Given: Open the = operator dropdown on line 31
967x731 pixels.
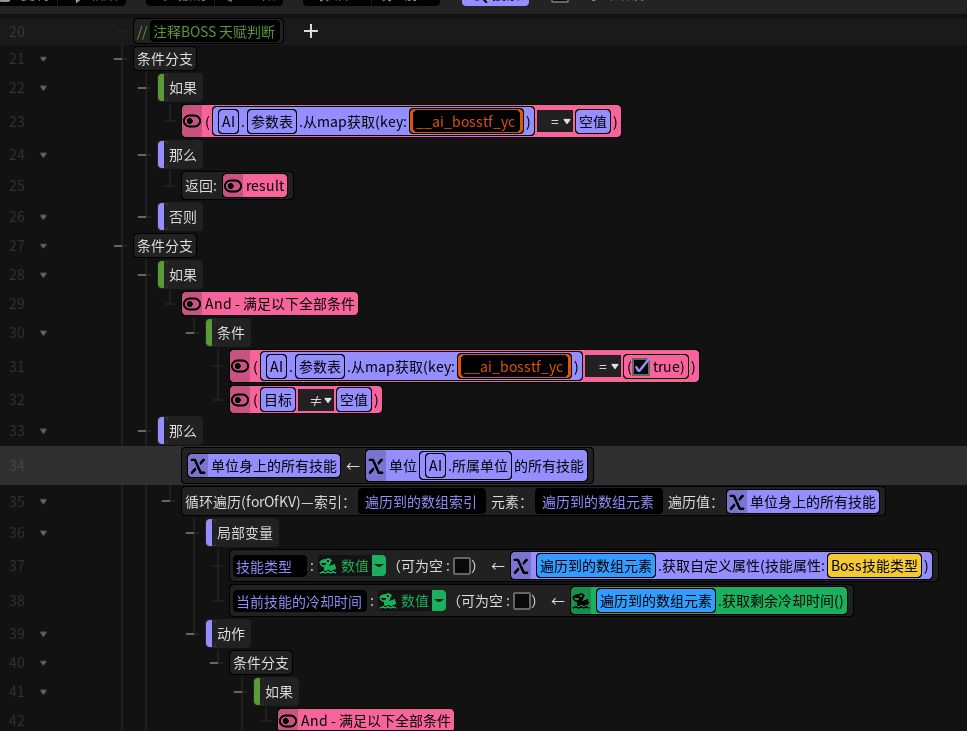Looking at the screenshot, I should pyautogui.click(x=603, y=367).
